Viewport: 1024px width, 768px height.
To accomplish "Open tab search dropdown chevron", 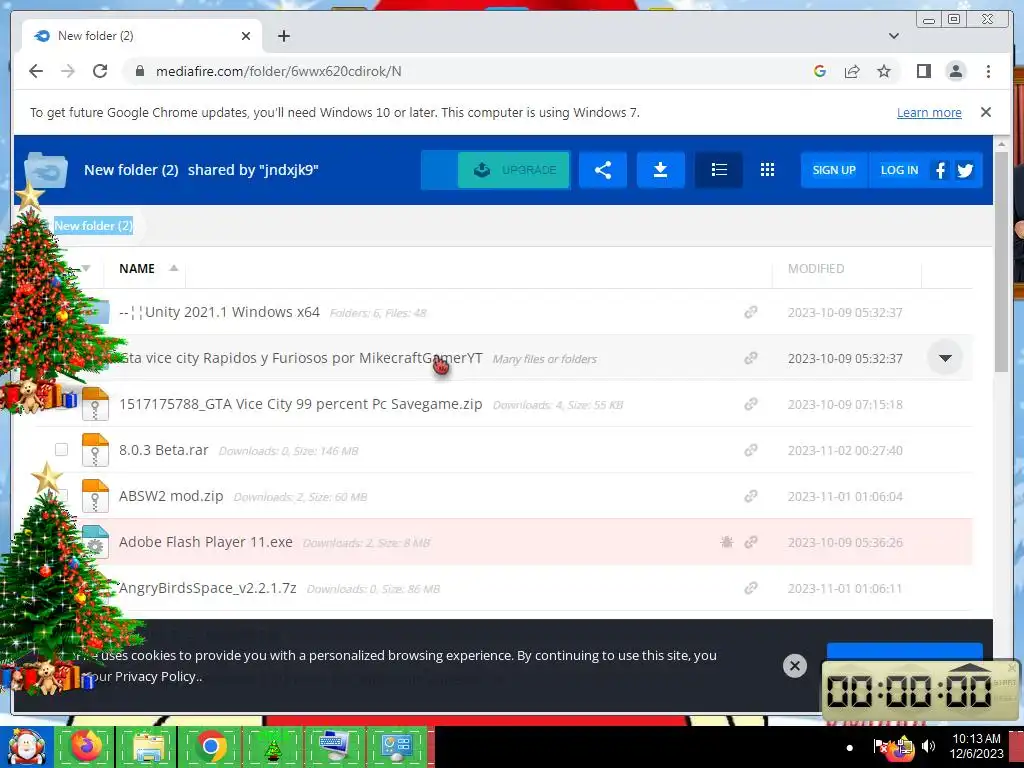I will point(893,36).
